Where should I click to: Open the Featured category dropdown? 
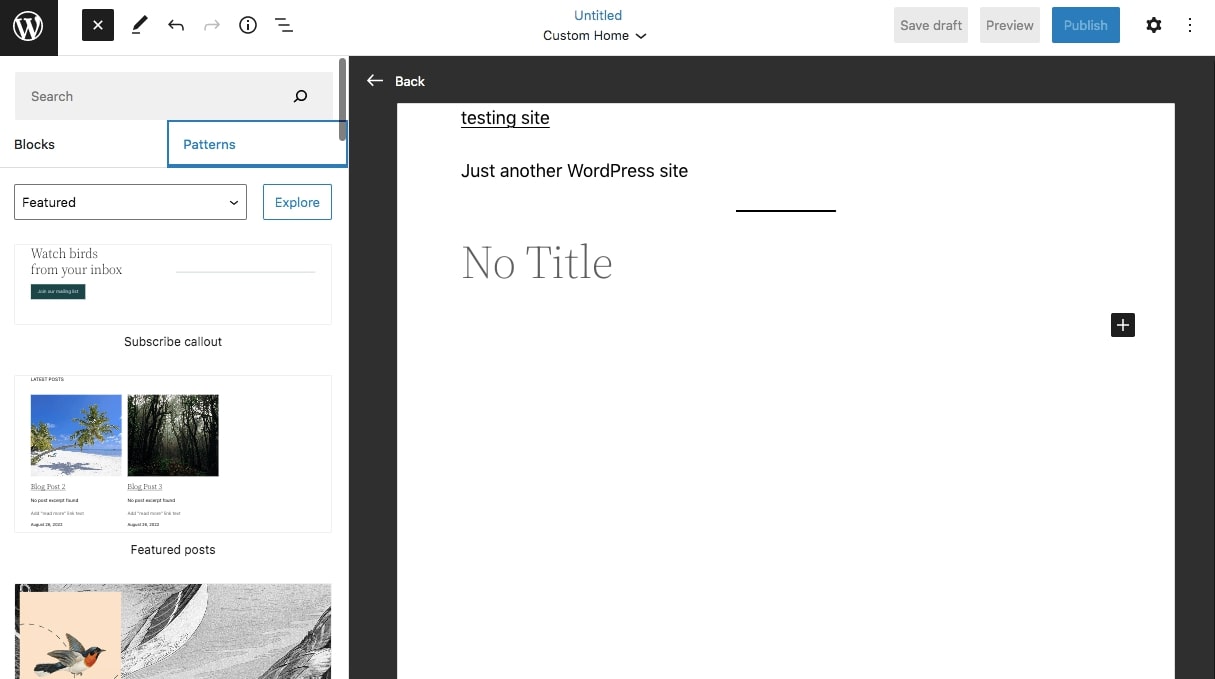130,202
